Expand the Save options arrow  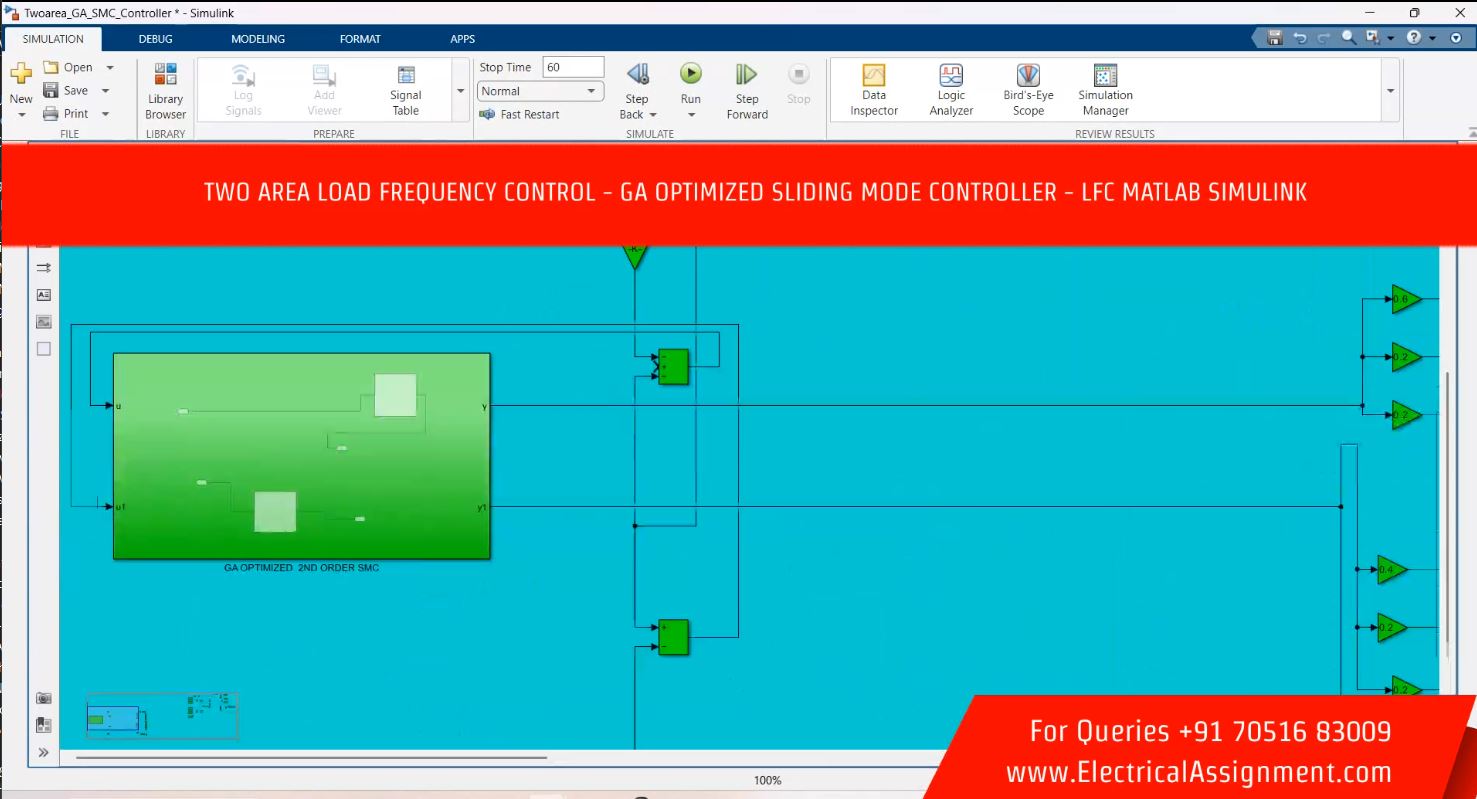tap(106, 91)
